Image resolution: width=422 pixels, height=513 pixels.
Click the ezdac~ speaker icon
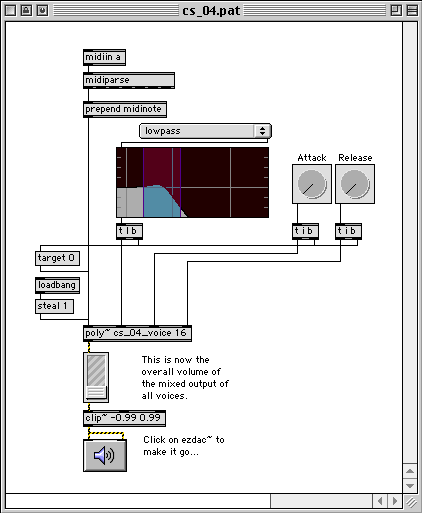point(105,455)
